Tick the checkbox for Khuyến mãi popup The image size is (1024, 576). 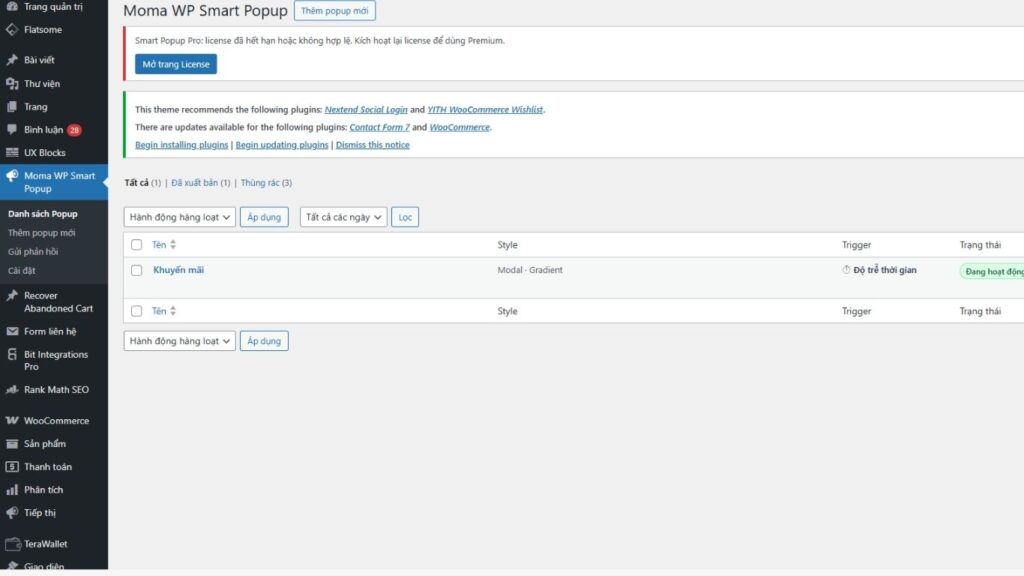point(136,270)
